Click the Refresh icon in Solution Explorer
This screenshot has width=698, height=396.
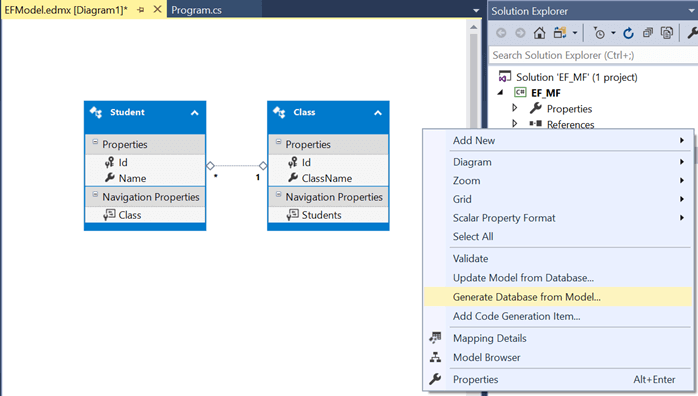(x=628, y=33)
